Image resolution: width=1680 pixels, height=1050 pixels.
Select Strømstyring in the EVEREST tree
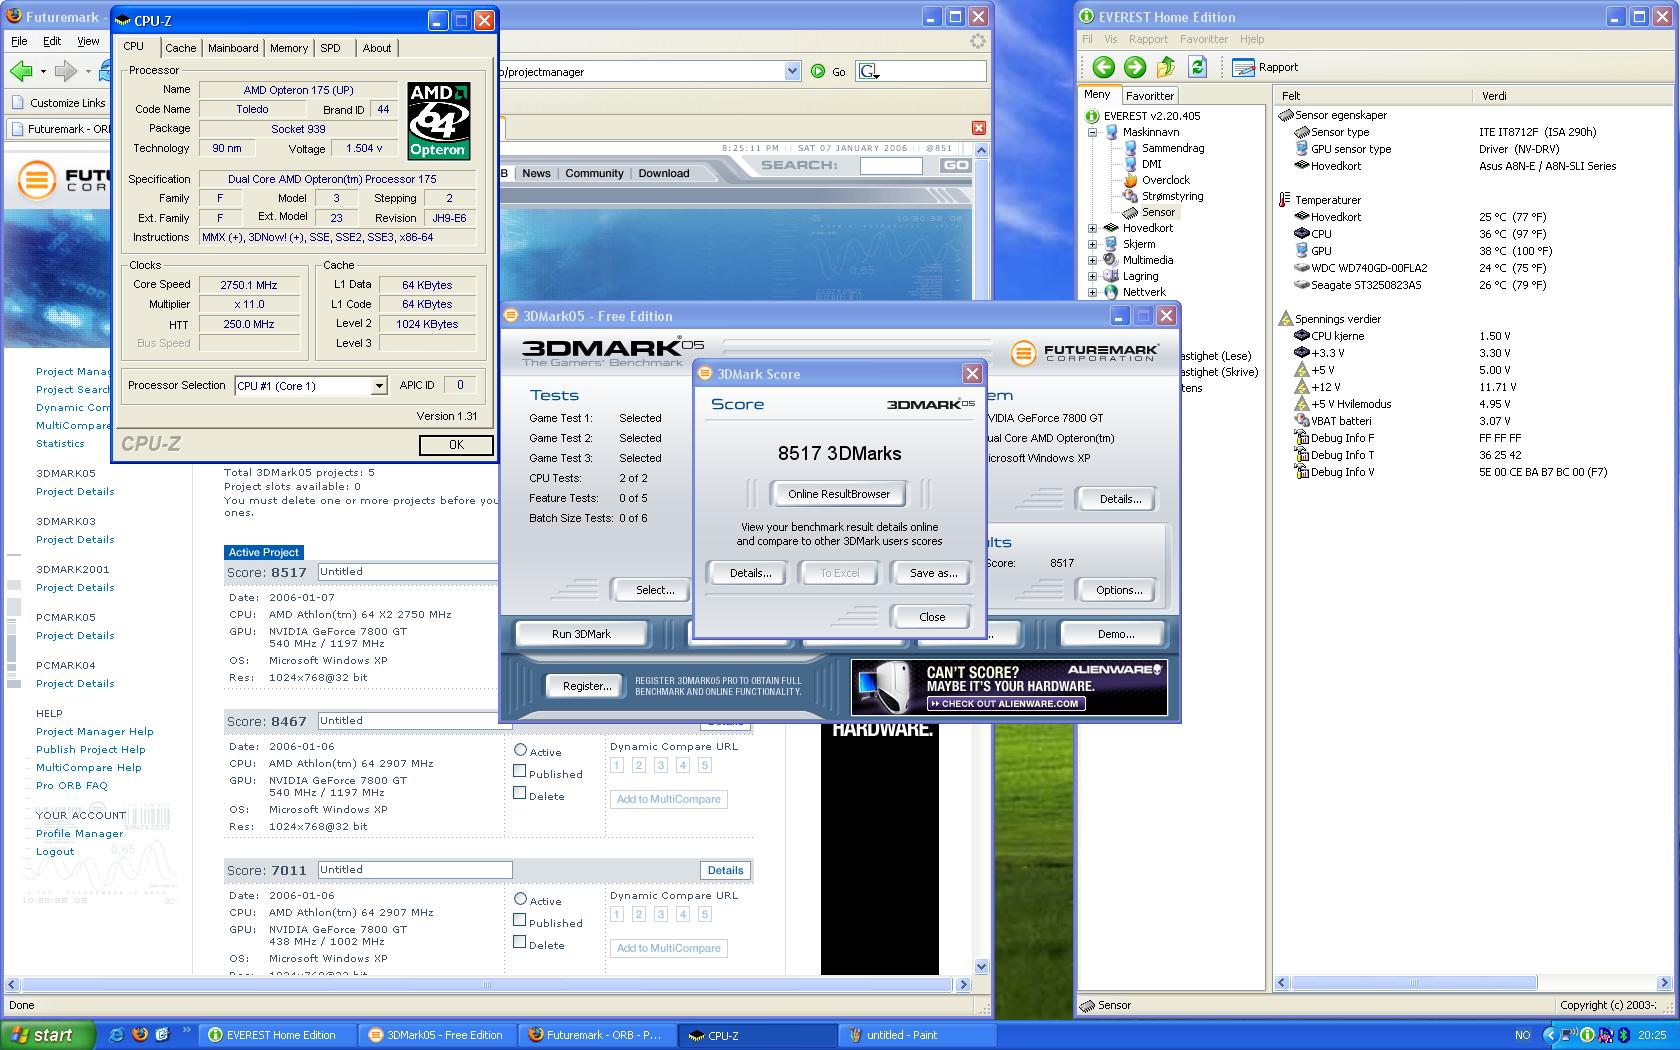1173,196
